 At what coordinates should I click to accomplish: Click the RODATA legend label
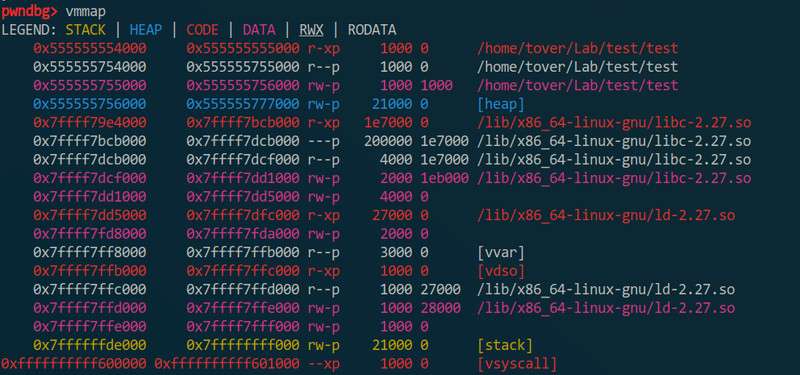(x=372, y=30)
